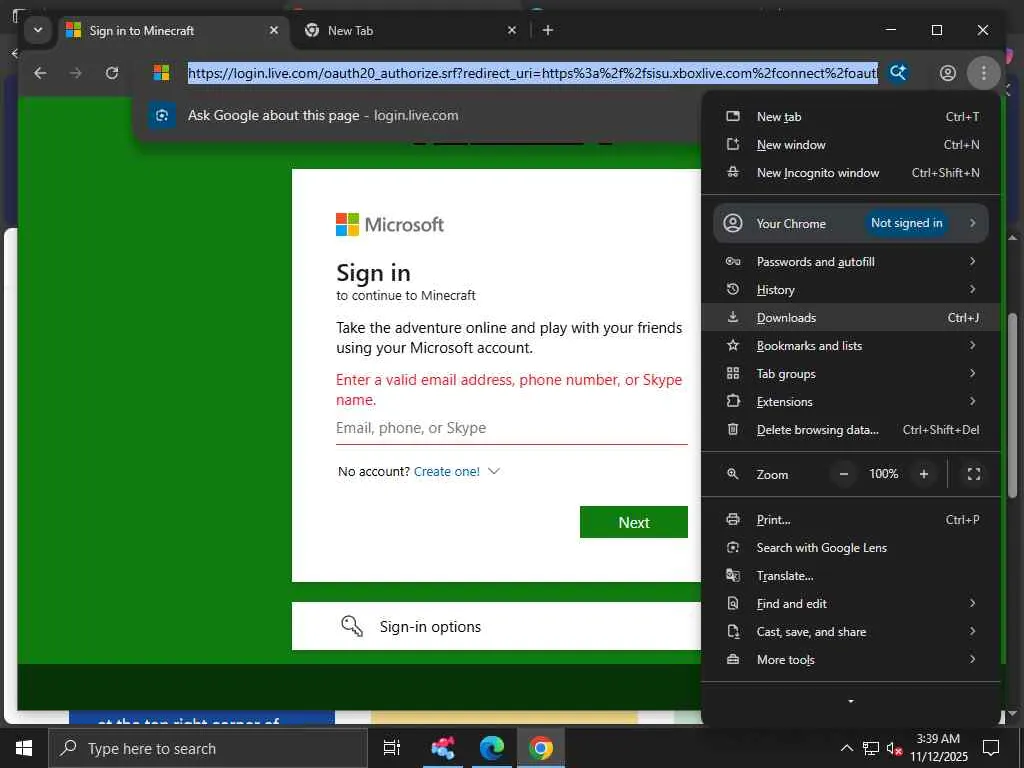
Task: Click the colorful app icon left of Edge
Action: point(443,748)
